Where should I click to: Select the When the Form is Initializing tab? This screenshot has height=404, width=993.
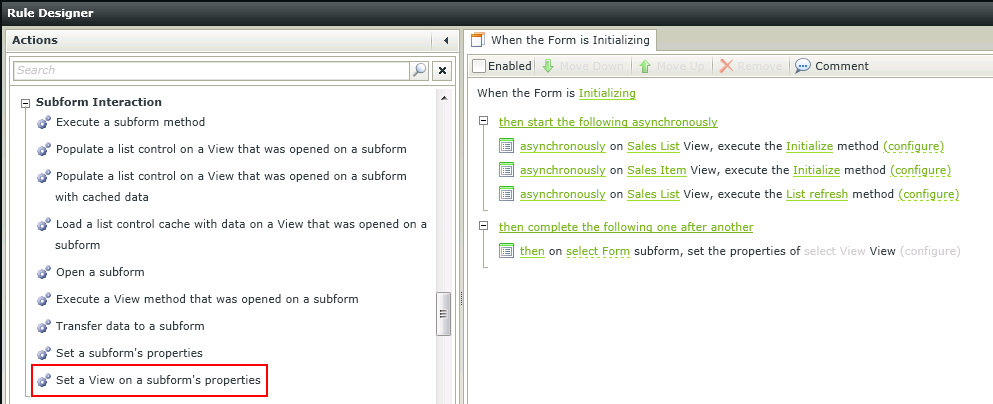561,40
